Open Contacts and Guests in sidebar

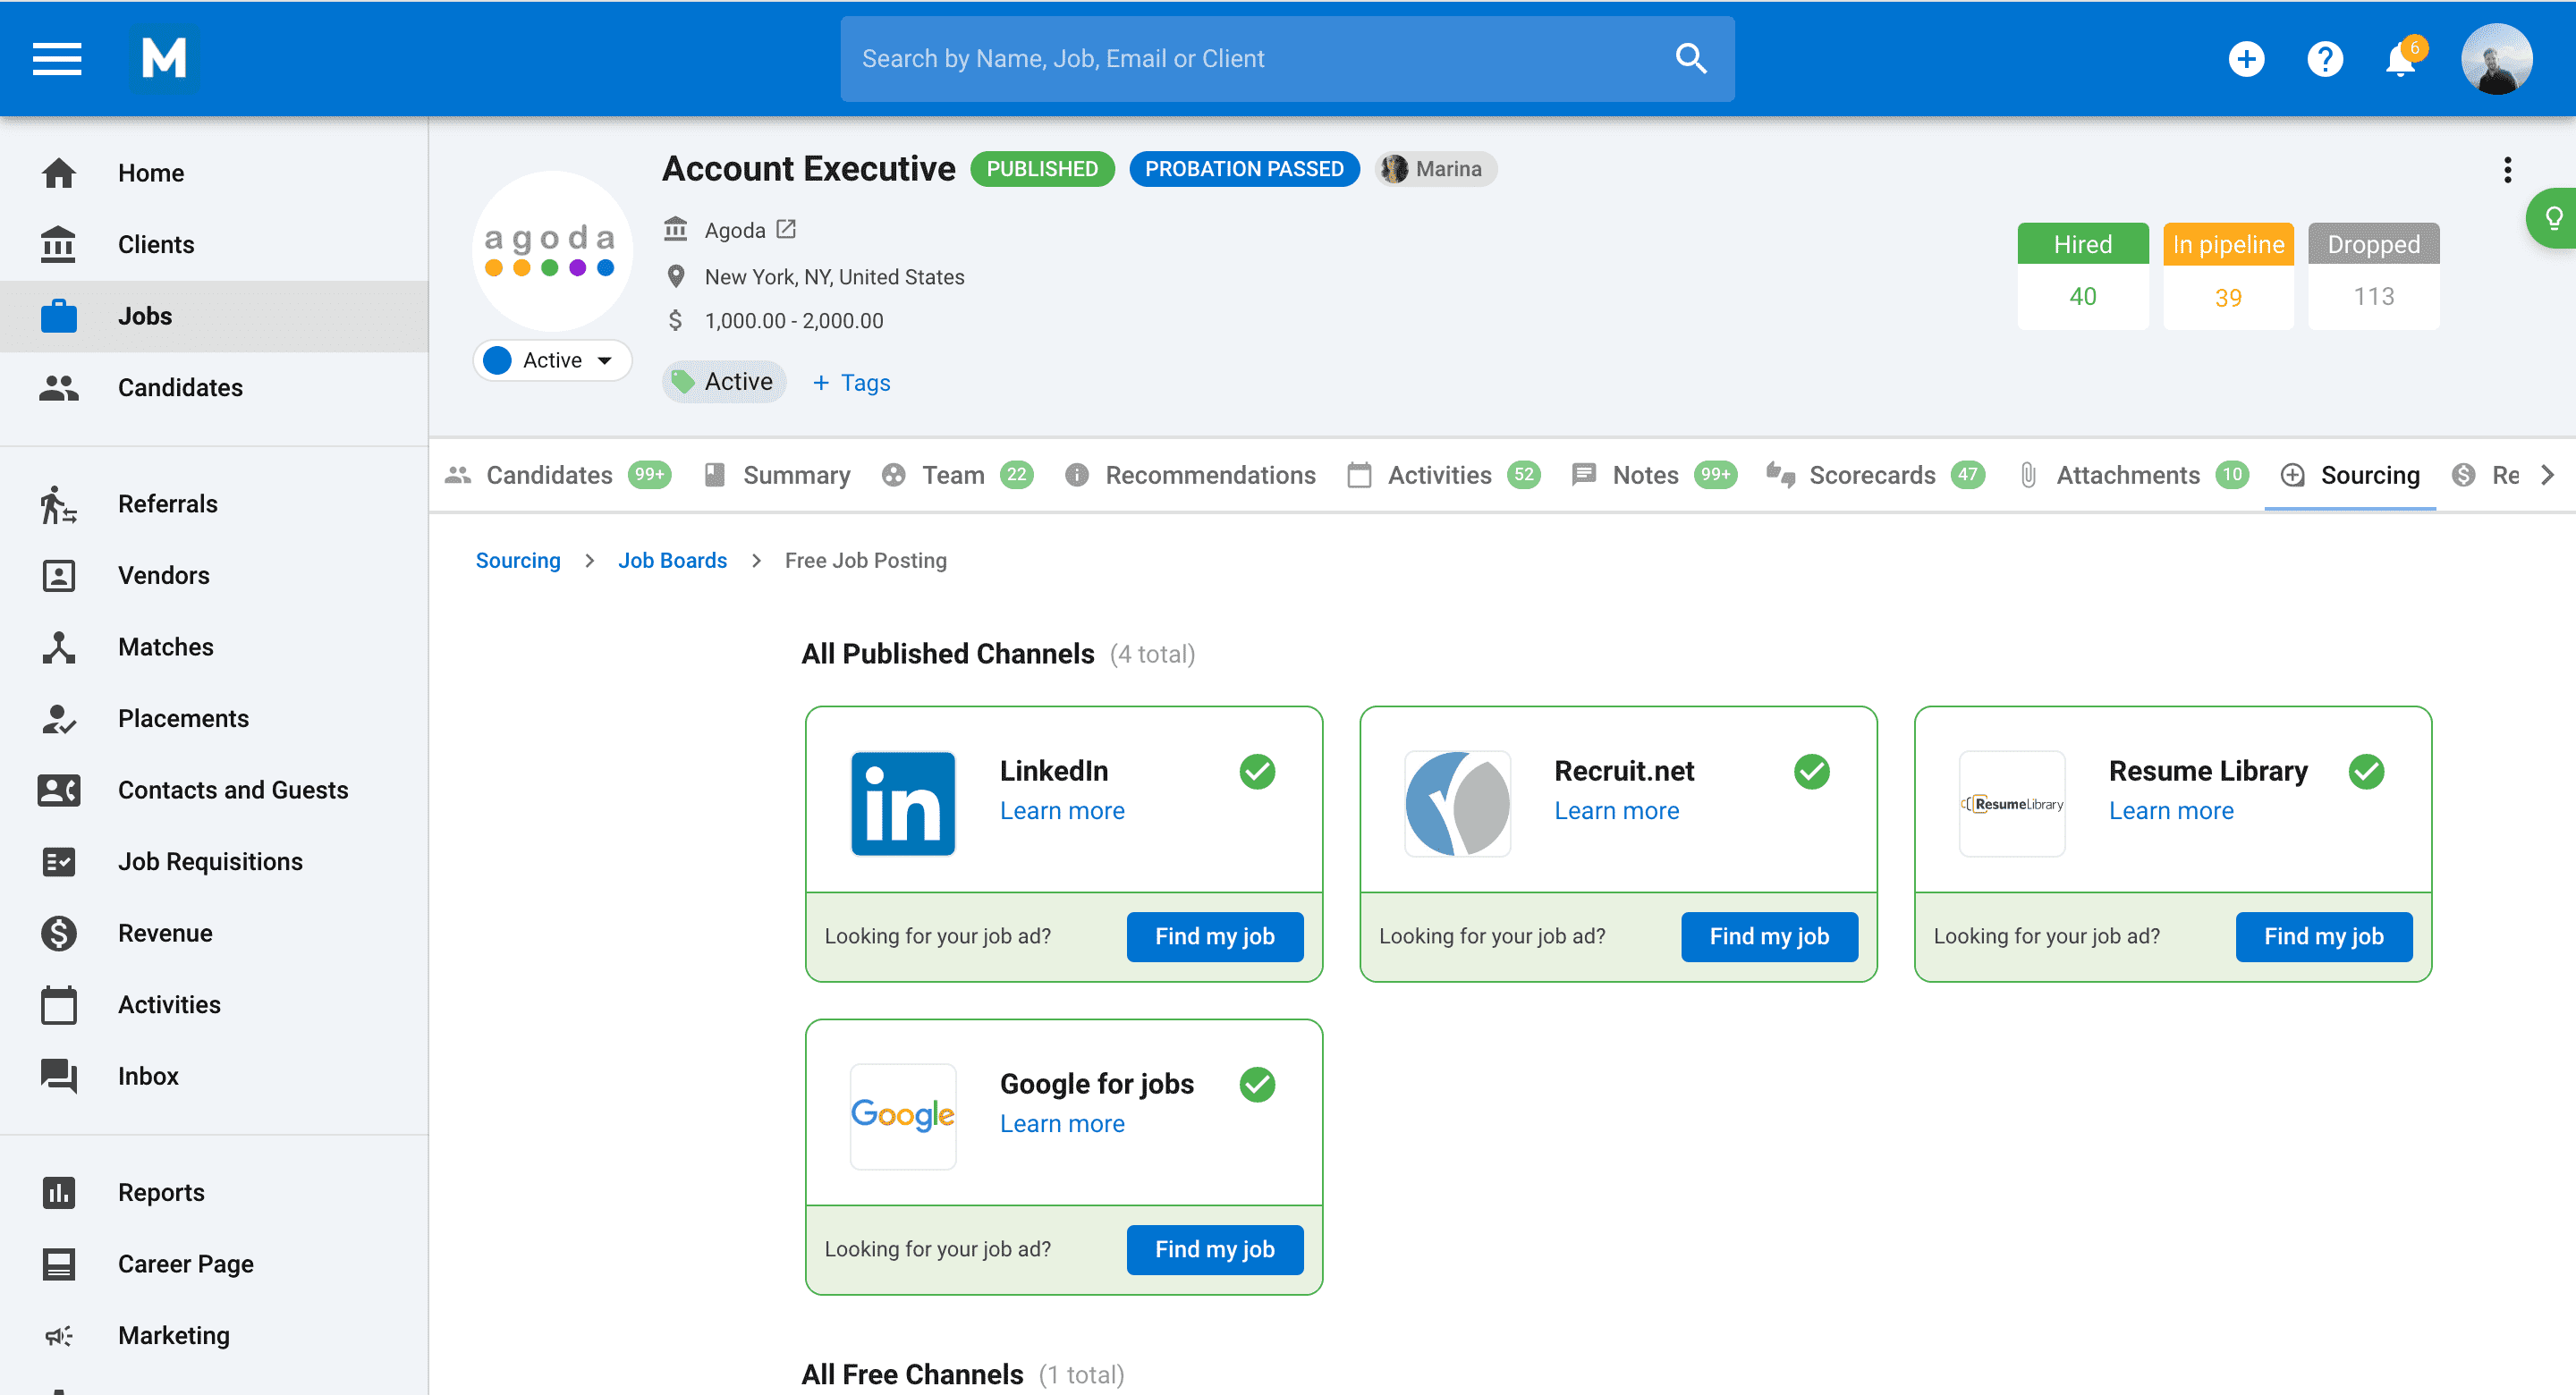coord(214,790)
